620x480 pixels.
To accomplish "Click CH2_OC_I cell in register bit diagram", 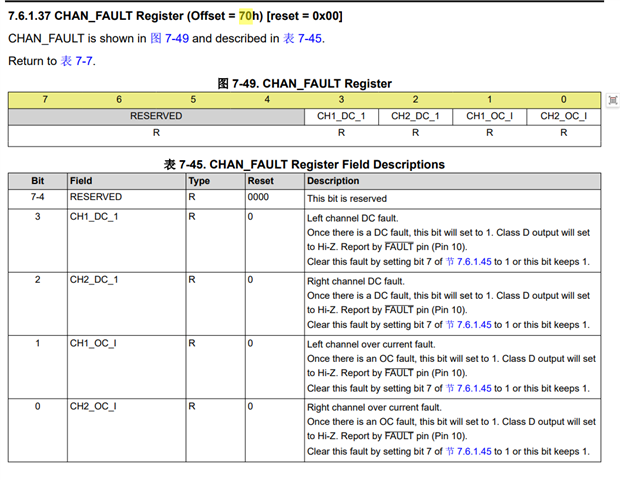I will pos(564,116).
